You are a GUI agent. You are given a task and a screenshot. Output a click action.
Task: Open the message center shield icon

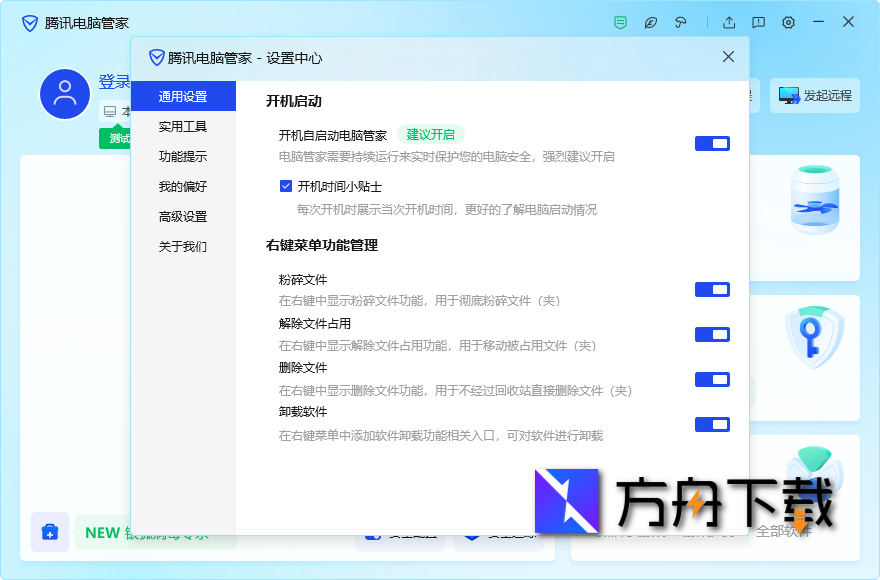[620, 22]
